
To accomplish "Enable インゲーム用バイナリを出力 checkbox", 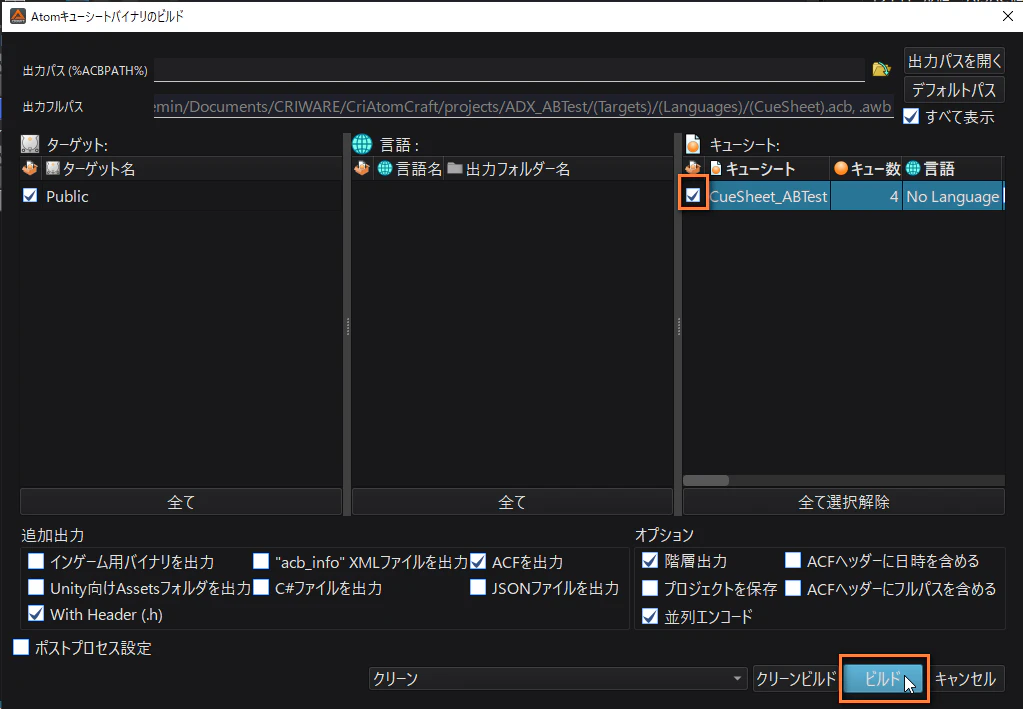I will (37, 561).
